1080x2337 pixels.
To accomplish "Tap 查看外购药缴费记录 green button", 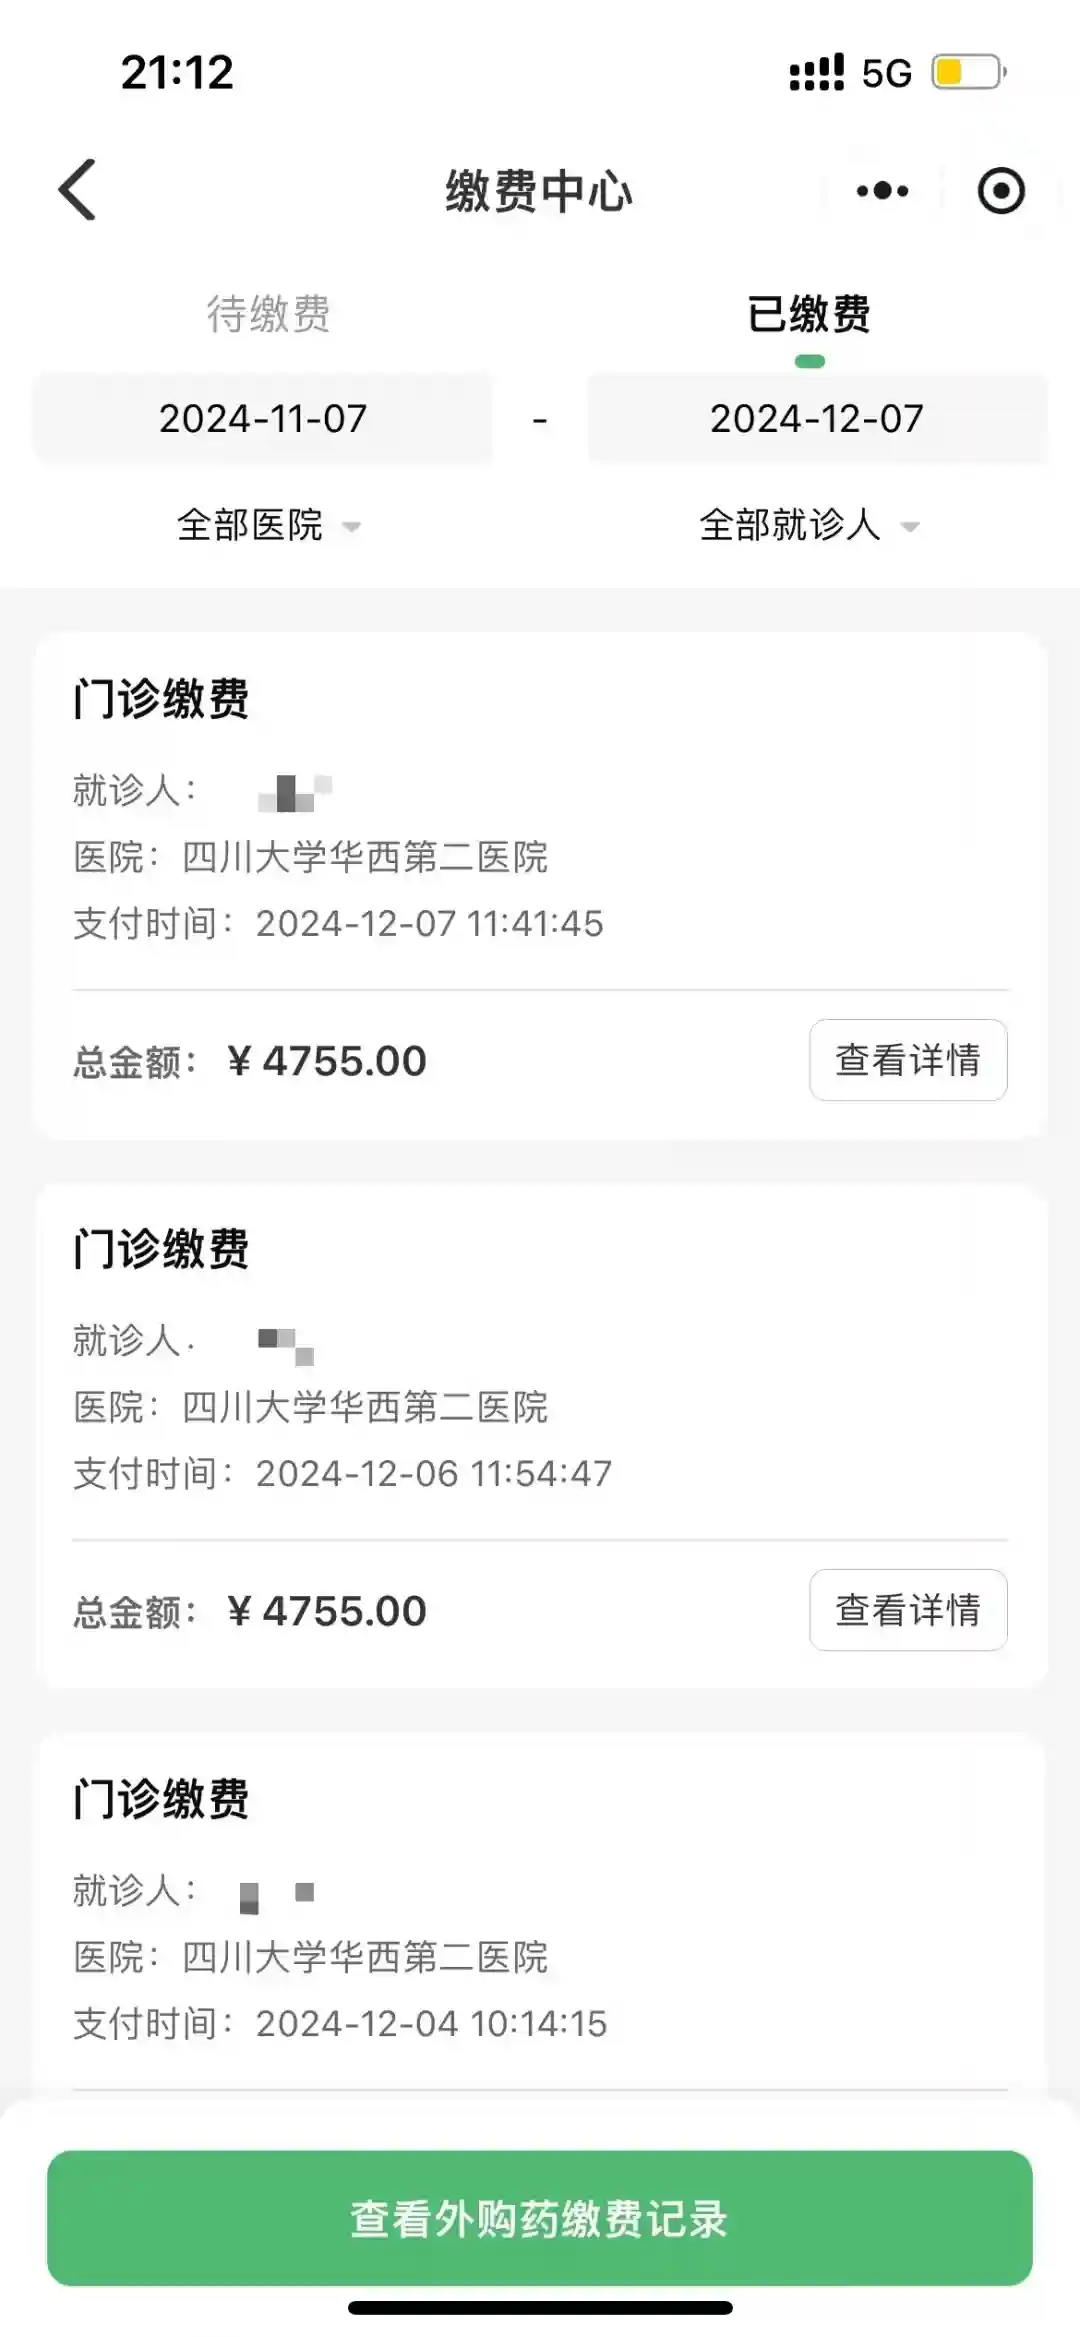I will click(x=539, y=2218).
